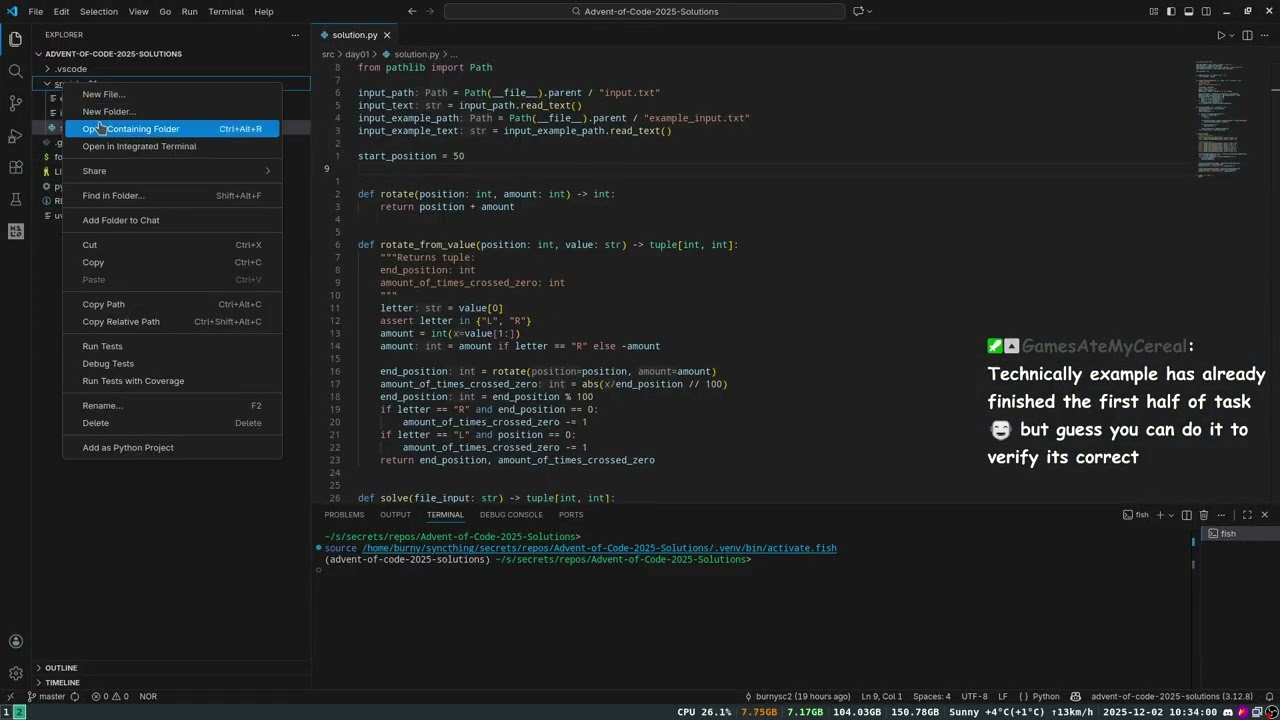Image resolution: width=1280 pixels, height=720 pixels.
Task: Click the activate.fish path link in terminal
Action: 599,548
